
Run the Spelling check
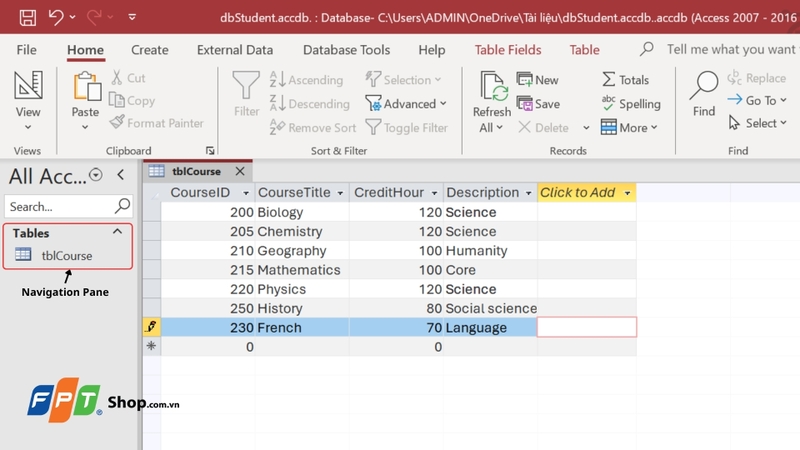tap(630, 104)
